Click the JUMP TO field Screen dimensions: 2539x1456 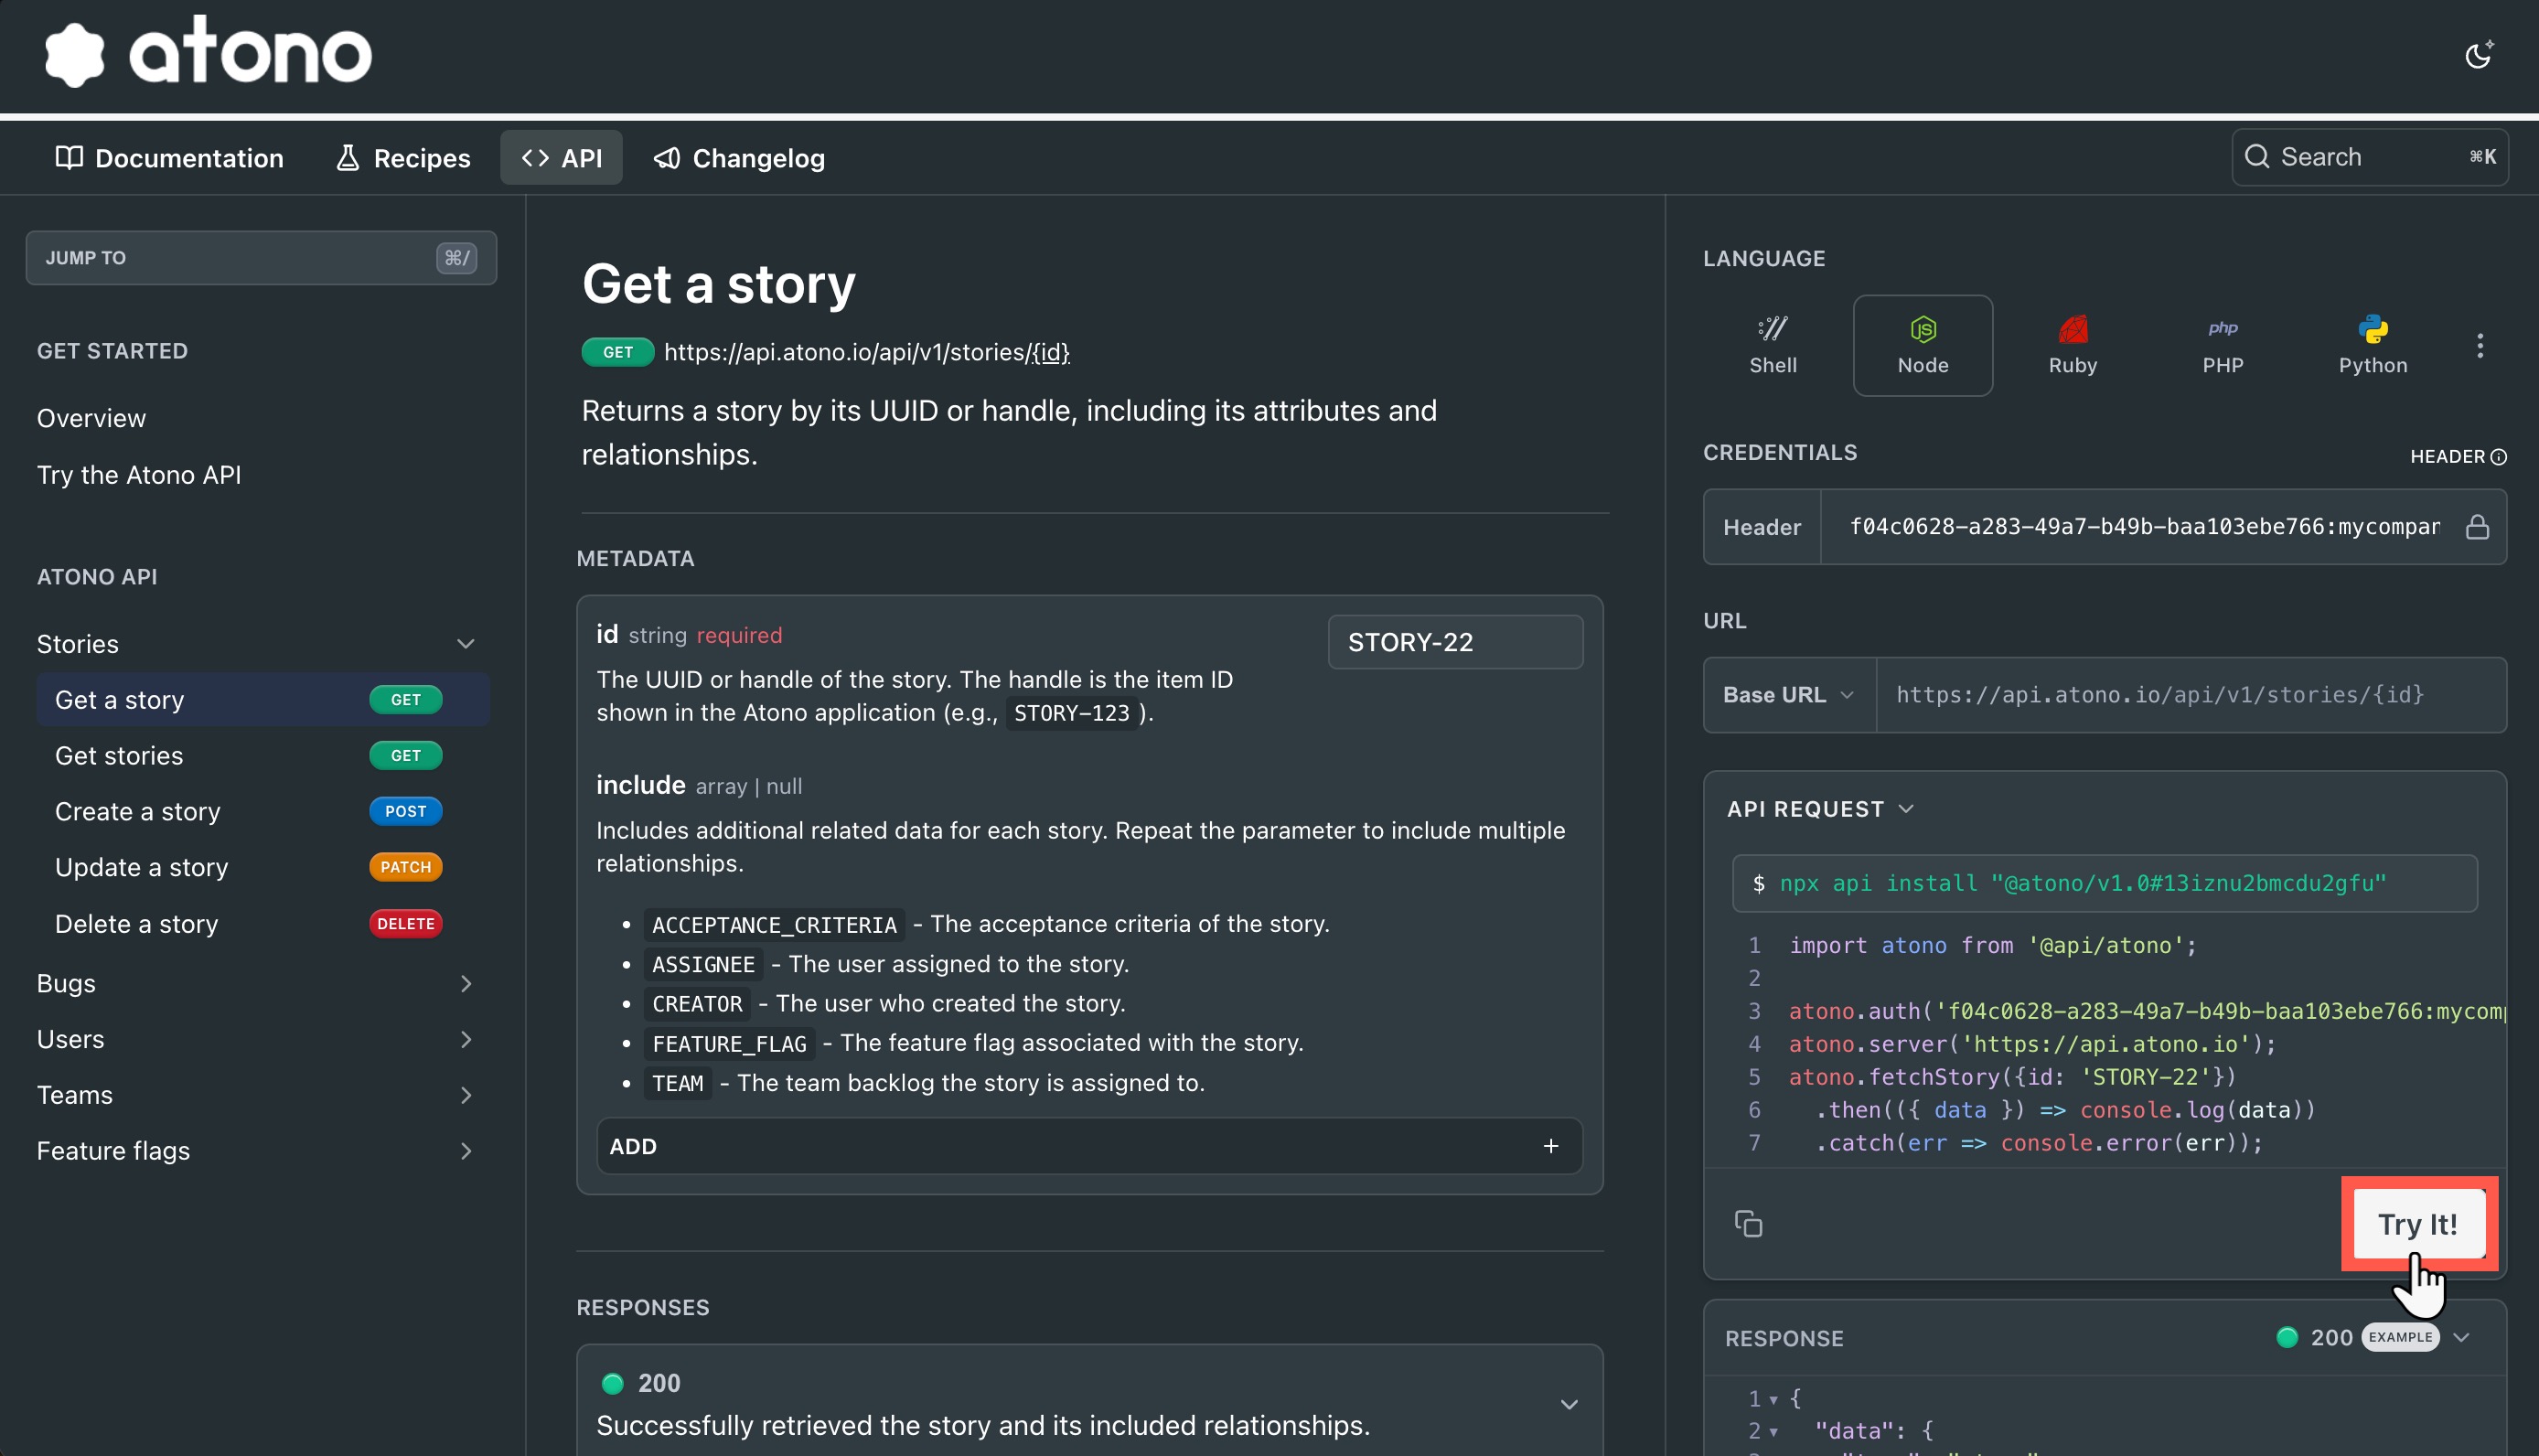coord(261,258)
